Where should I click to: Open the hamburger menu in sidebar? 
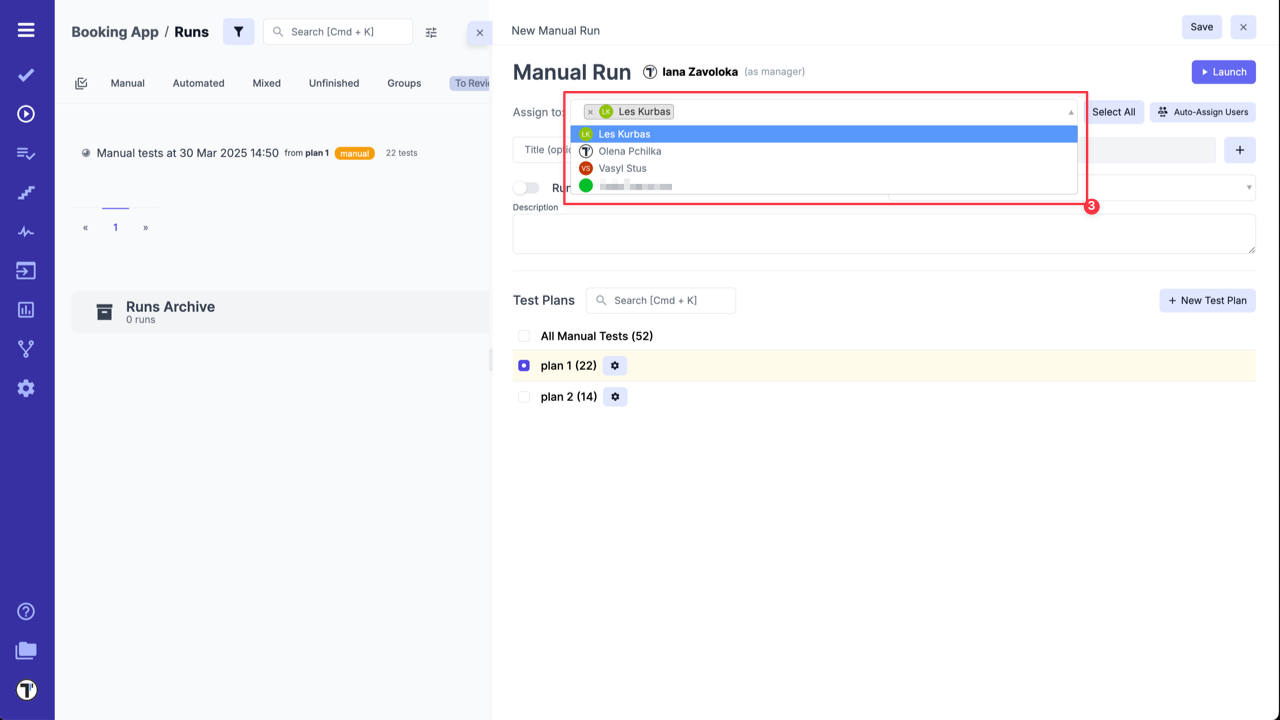[26, 31]
